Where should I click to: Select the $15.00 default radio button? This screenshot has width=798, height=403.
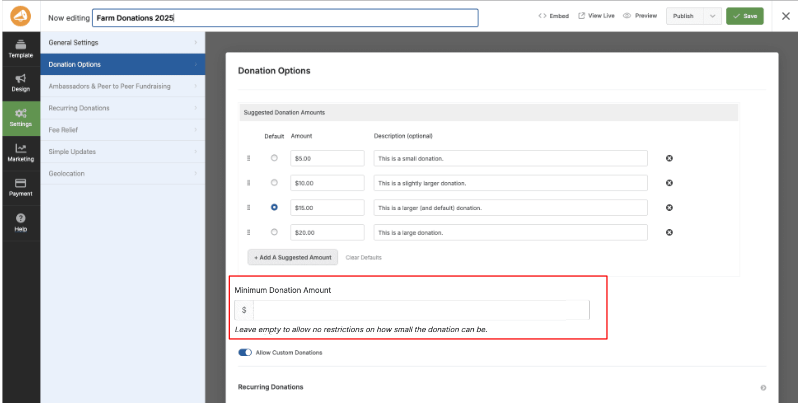tap(274, 207)
